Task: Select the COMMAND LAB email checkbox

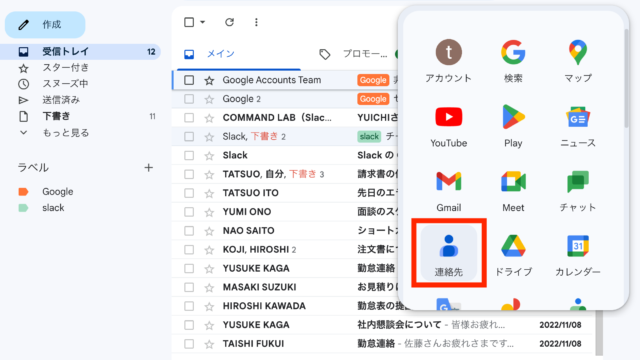Action: click(189, 118)
